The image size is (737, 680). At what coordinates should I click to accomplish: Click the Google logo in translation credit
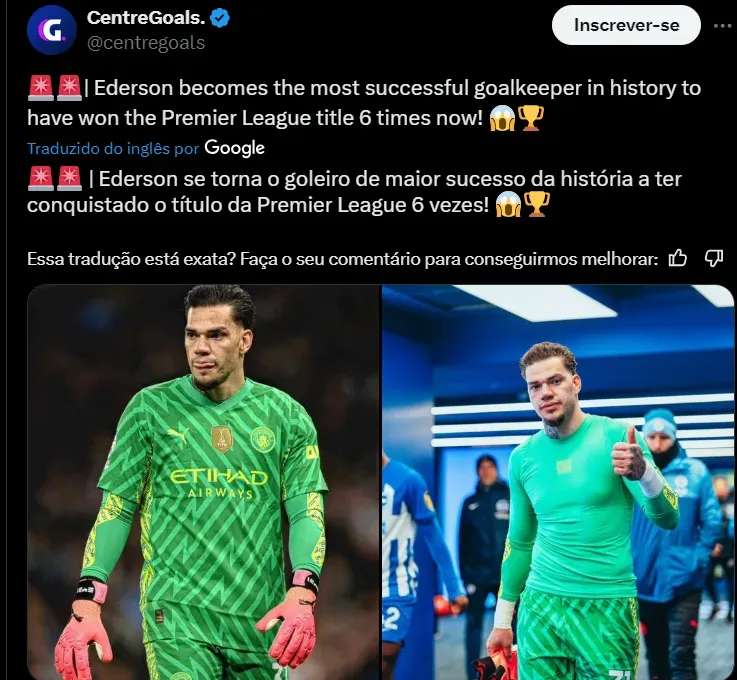[235, 148]
